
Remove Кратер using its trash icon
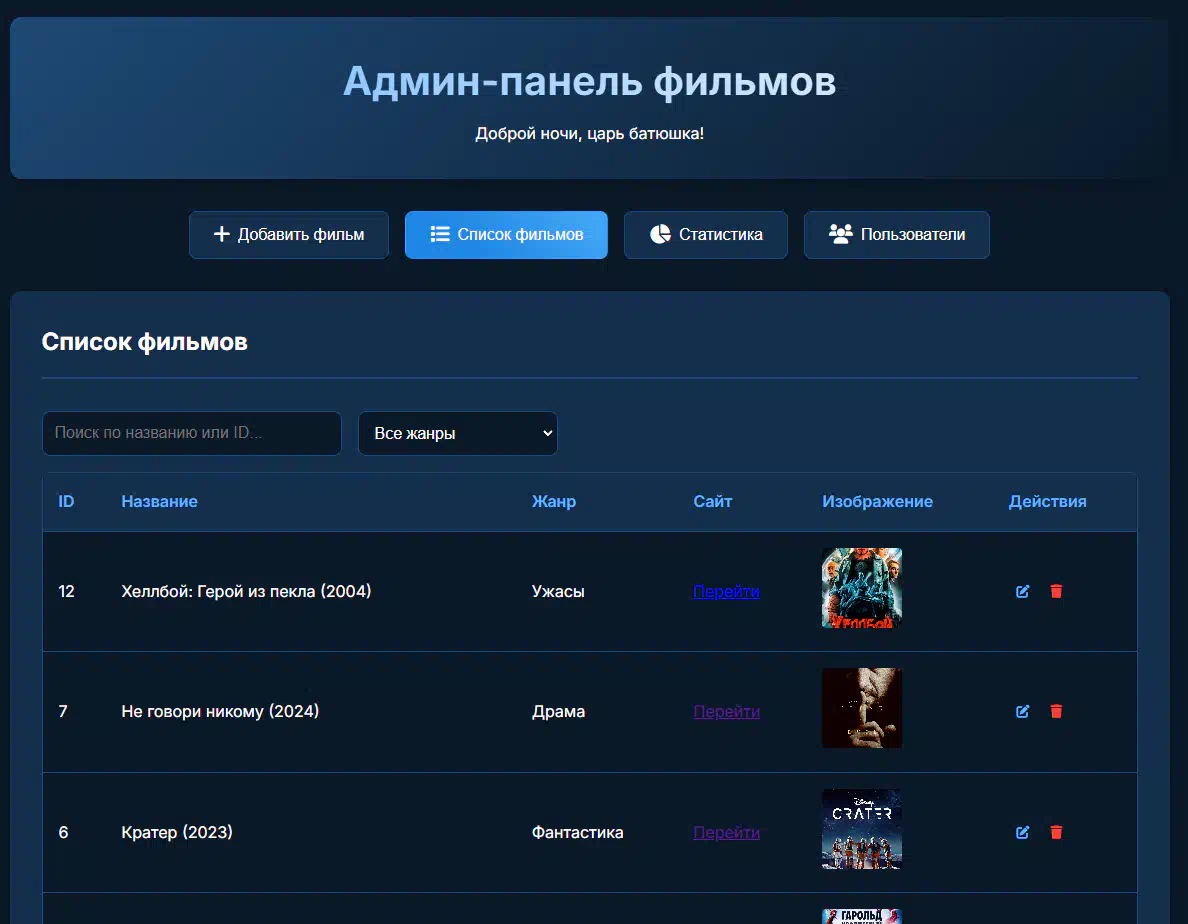[1056, 832]
